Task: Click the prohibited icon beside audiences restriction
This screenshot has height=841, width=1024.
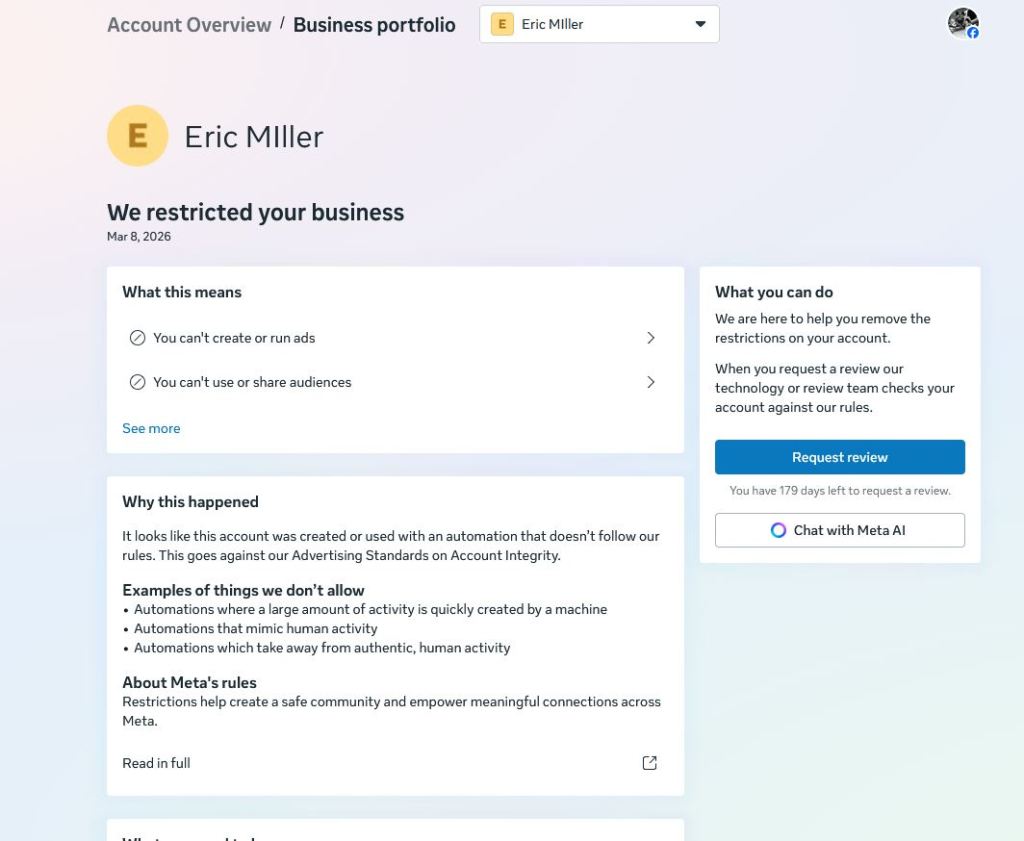Action: [x=137, y=382]
